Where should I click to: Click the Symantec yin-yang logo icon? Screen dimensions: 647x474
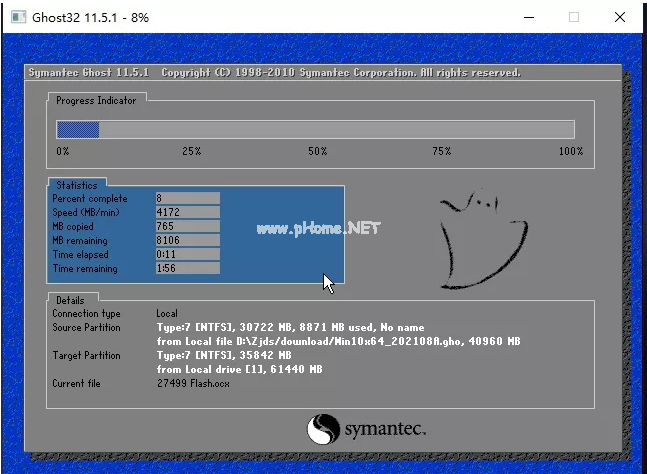point(323,429)
